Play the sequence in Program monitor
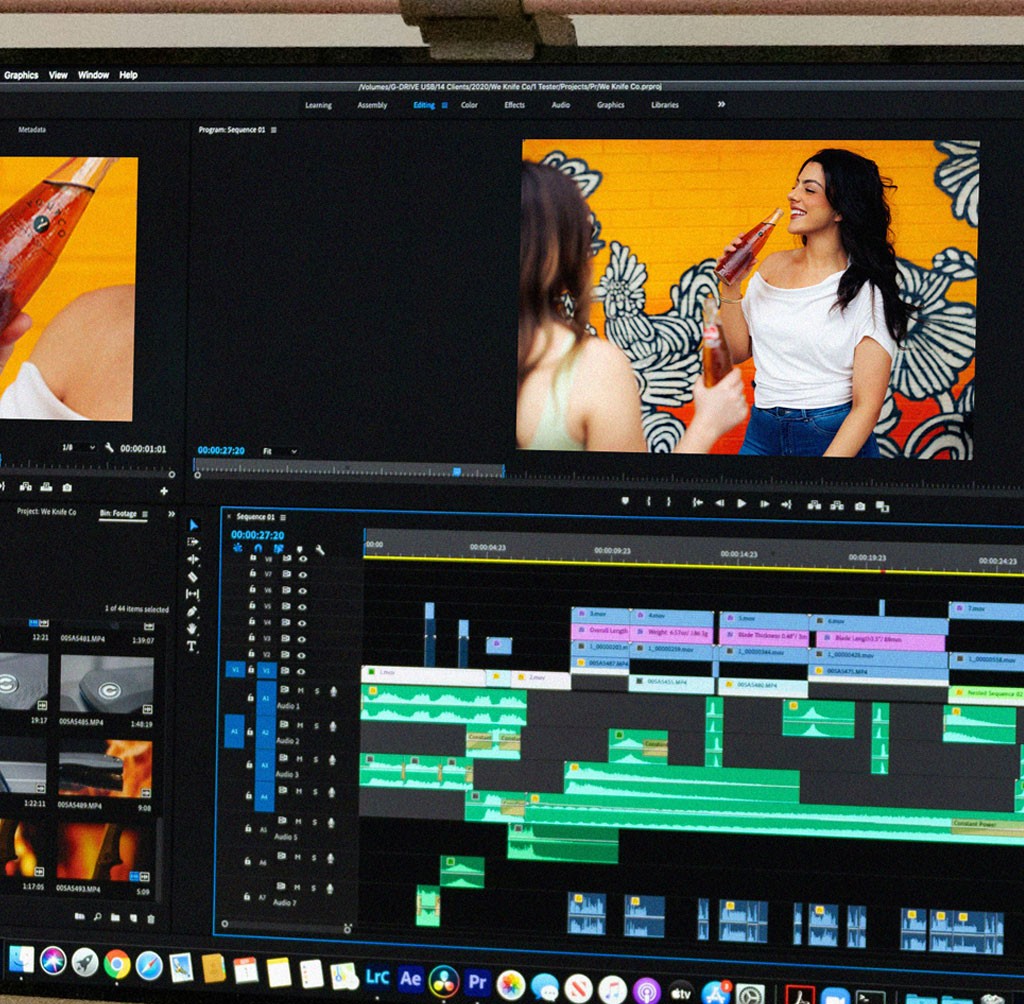The height and width of the screenshot is (1004, 1024). [x=742, y=504]
